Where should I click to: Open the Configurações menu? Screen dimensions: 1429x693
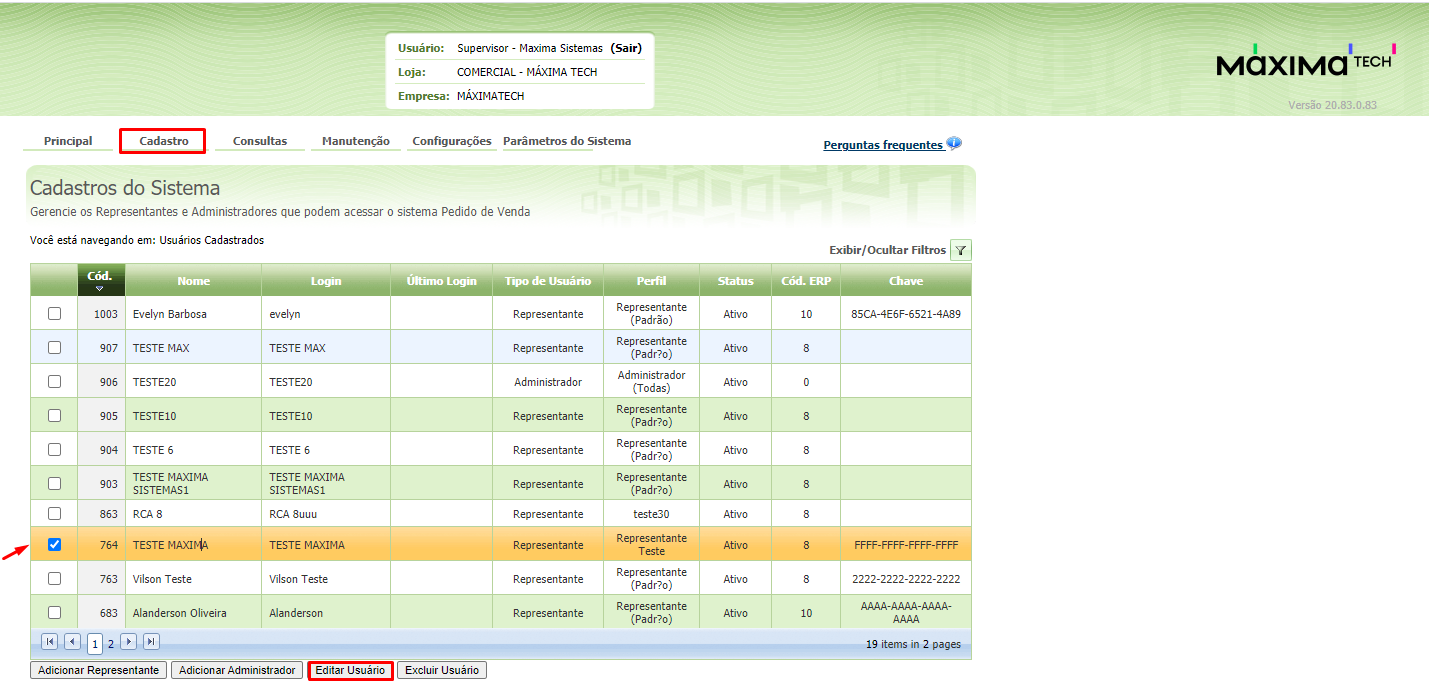tap(452, 141)
